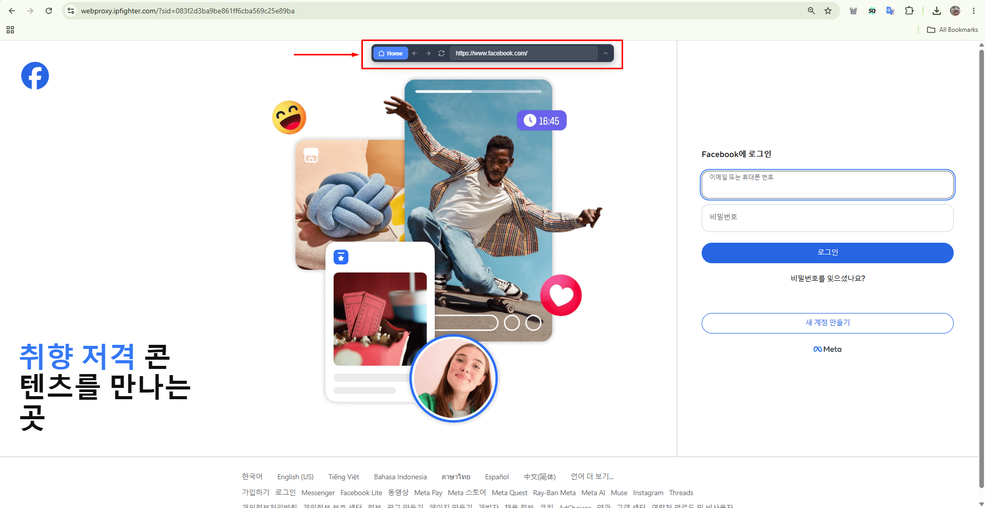
Task: Open 언어 더 보기 more languages
Action: (x=592, y=477)
